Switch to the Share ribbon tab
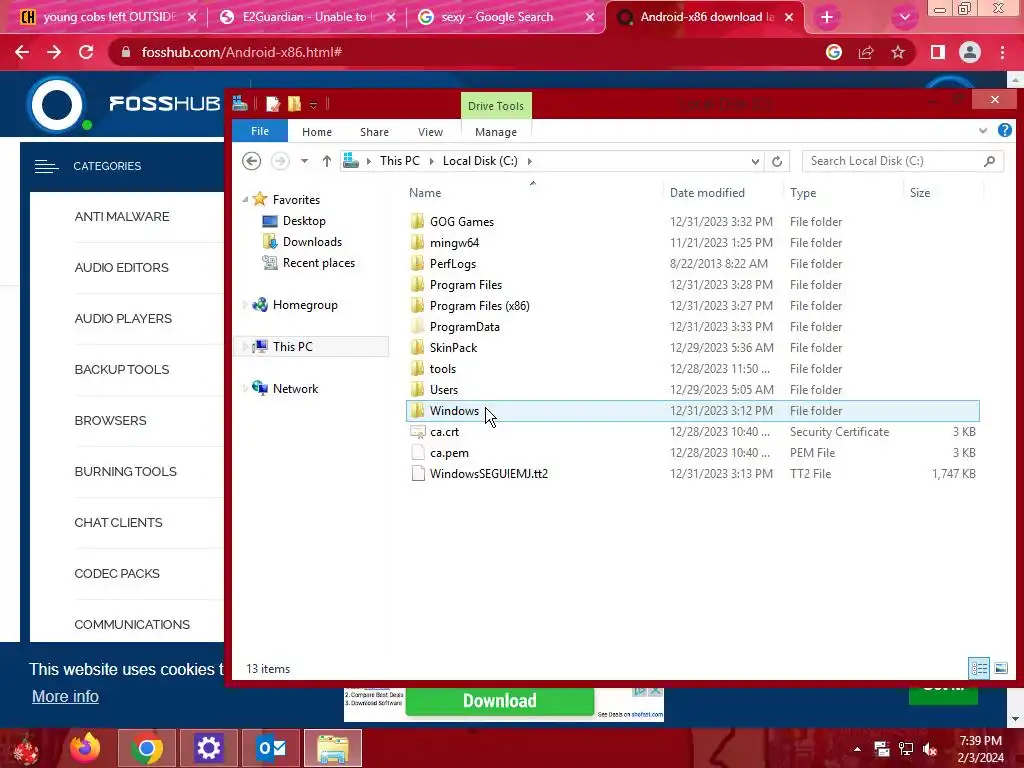The image size is (1024, 768). pos(374,132)
